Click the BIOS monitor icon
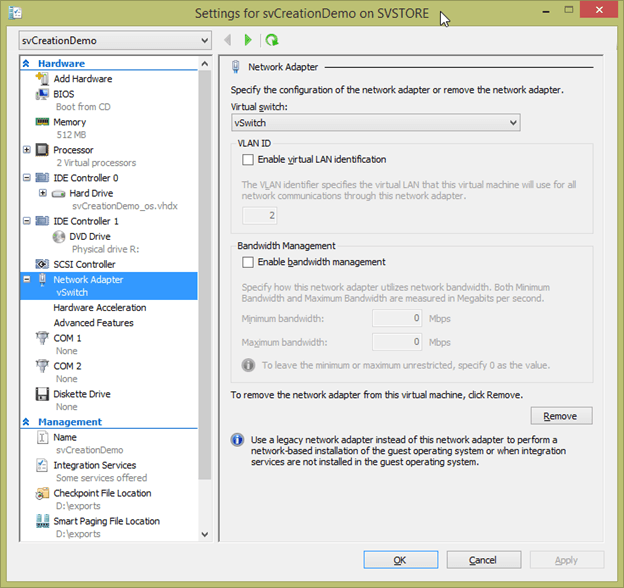Screen dimensions: 624x588 42,94
